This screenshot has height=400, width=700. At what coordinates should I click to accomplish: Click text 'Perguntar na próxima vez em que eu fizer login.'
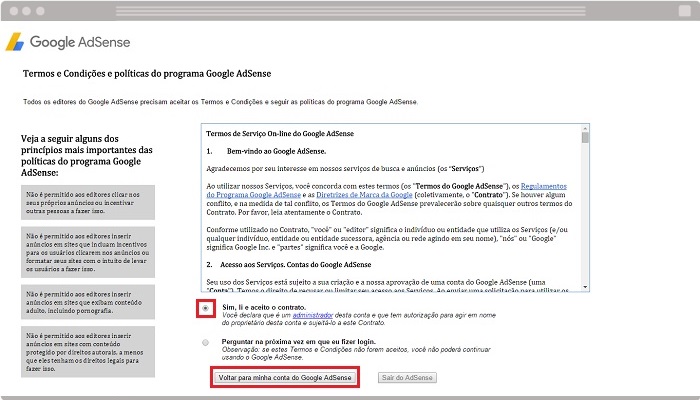[299, 342]
